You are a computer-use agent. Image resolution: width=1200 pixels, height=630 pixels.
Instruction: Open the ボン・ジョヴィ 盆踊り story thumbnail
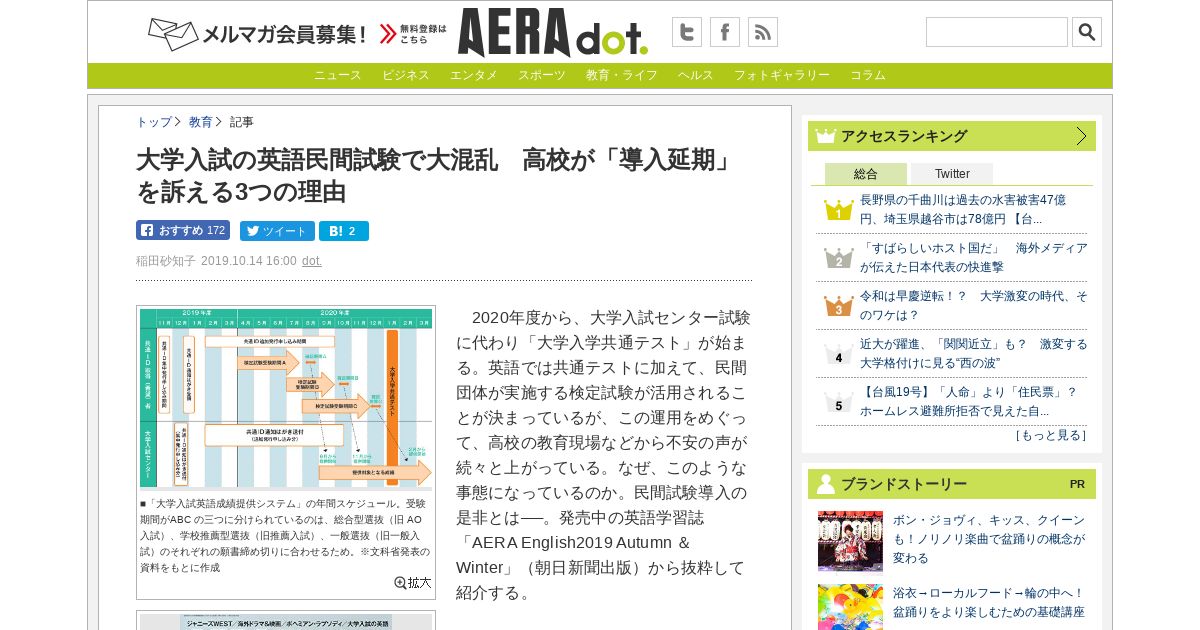[x=850, y=541]
